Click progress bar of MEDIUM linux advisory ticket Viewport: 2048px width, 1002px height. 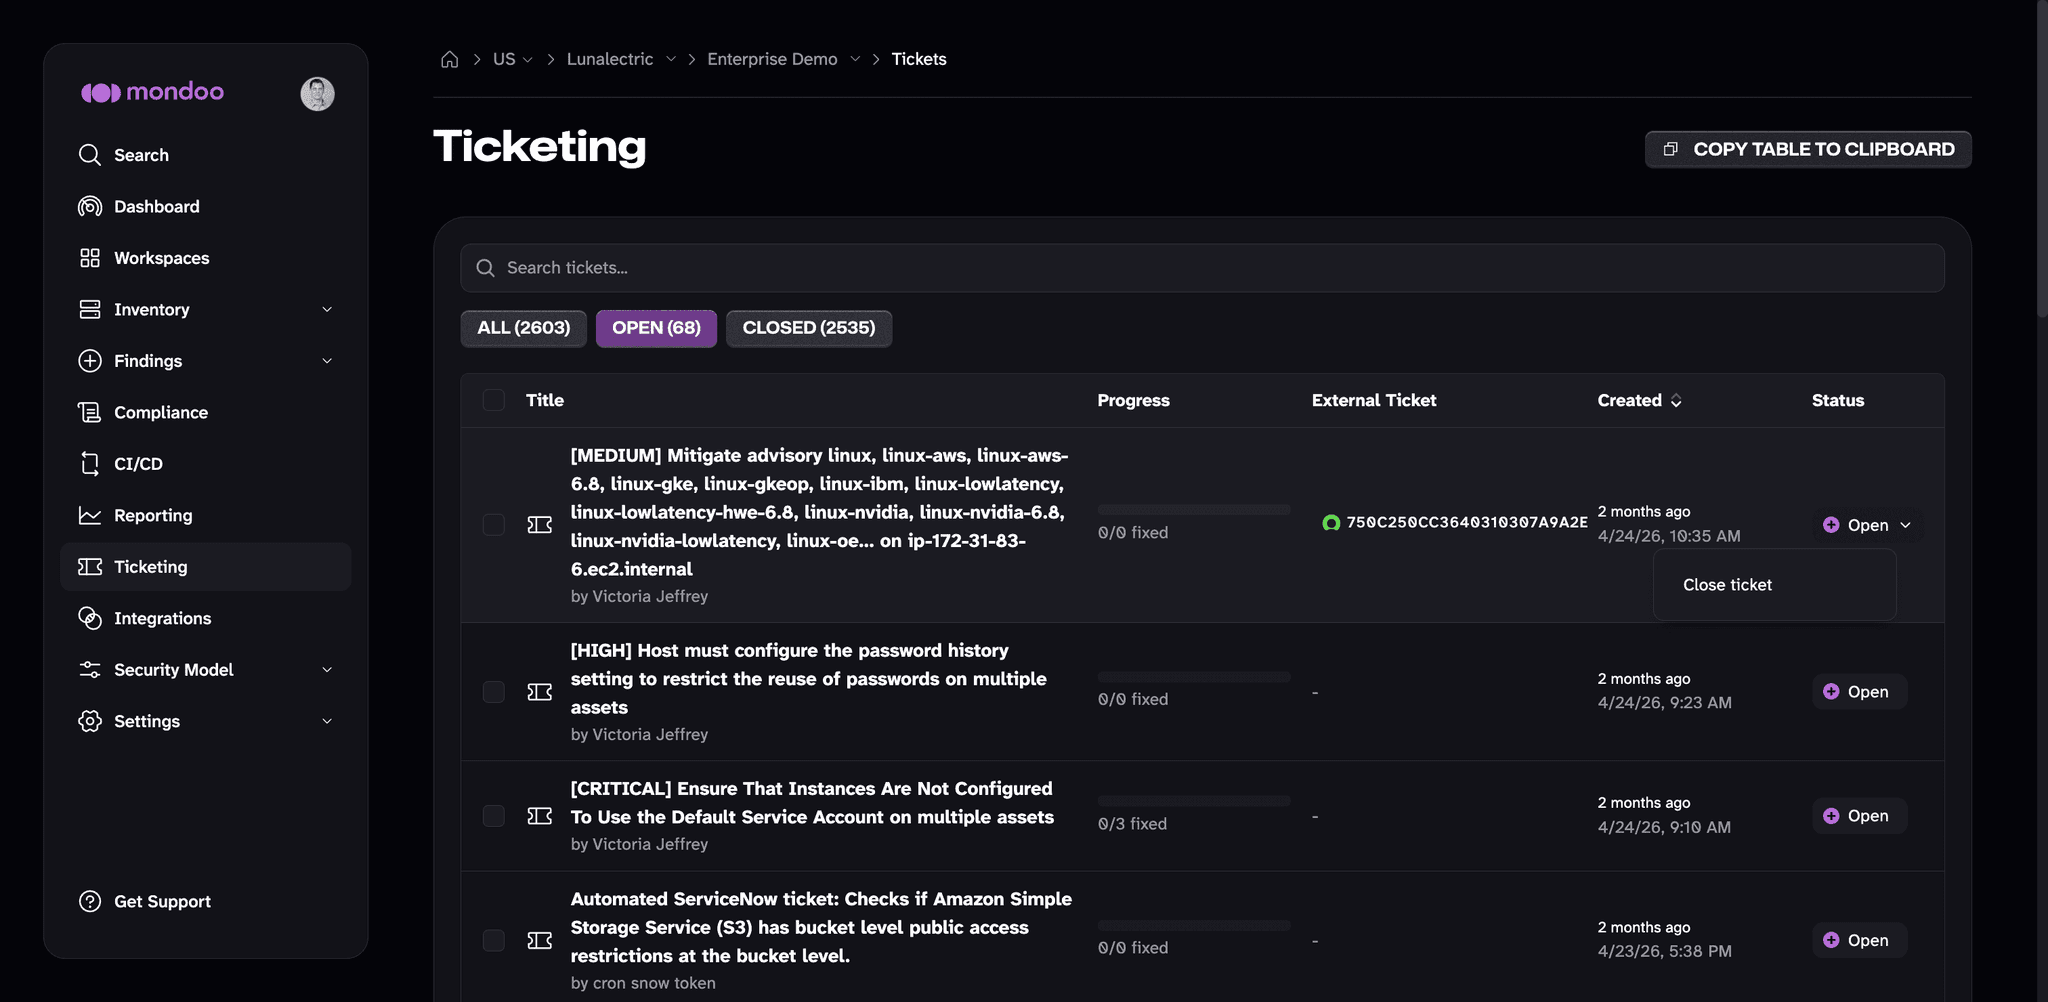pyautogui.click(x=1194, y=510)
